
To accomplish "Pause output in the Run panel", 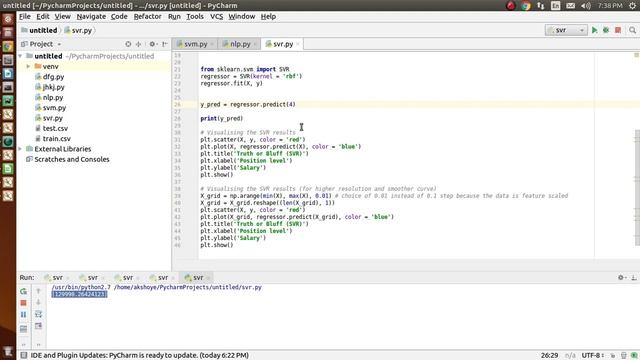I will point(24,315).
